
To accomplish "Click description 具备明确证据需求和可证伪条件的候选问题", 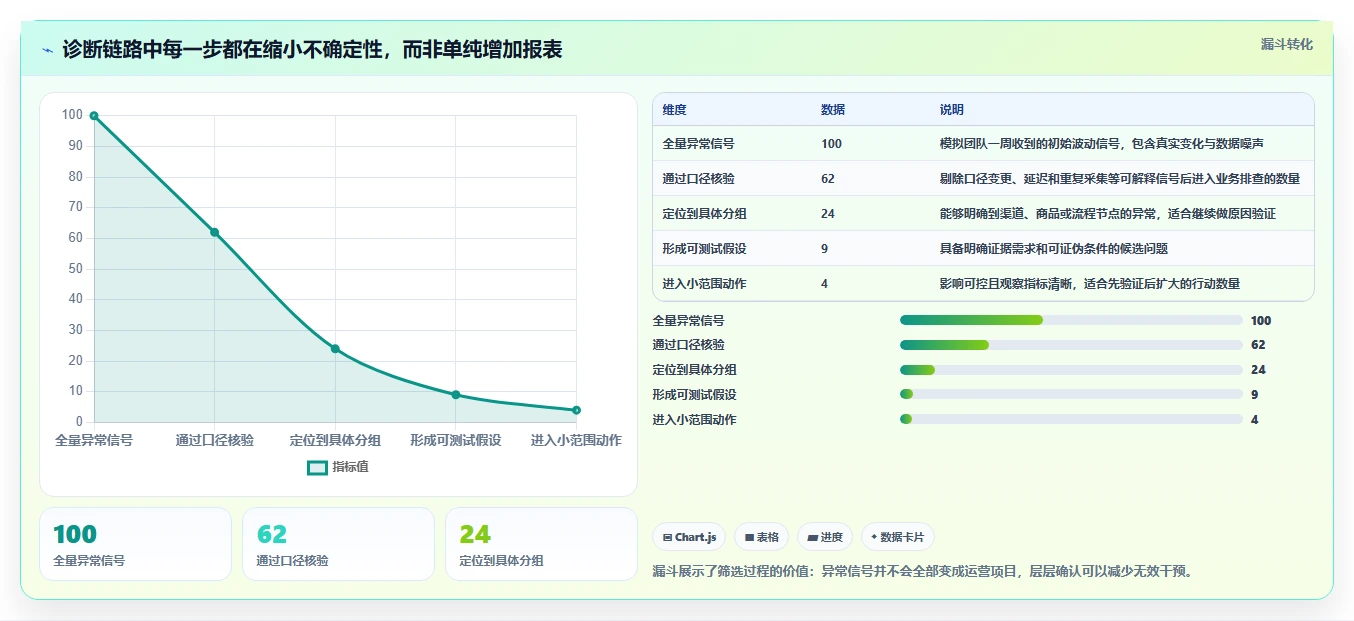I will 1053,249.
